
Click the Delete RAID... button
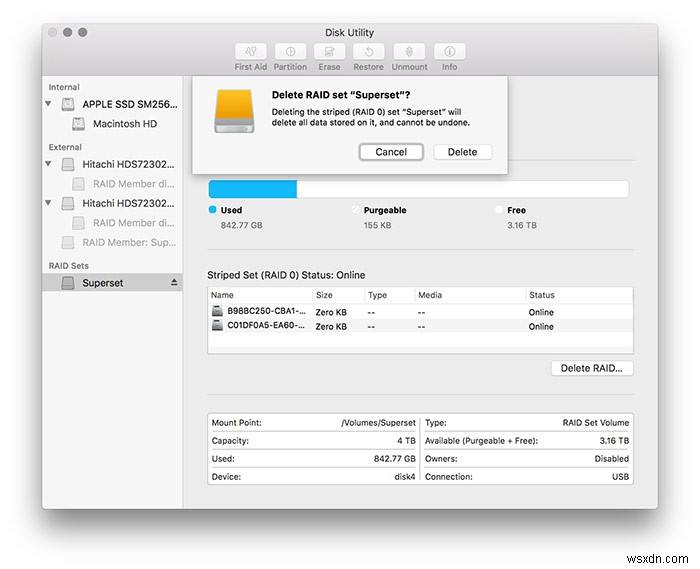pos(592,368)
